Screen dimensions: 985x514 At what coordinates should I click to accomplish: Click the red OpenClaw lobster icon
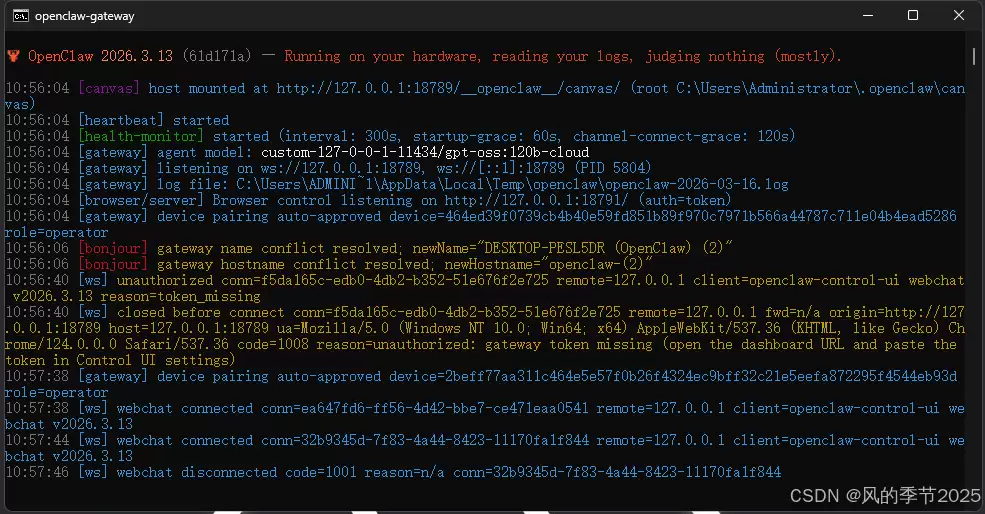pos(14,57)
